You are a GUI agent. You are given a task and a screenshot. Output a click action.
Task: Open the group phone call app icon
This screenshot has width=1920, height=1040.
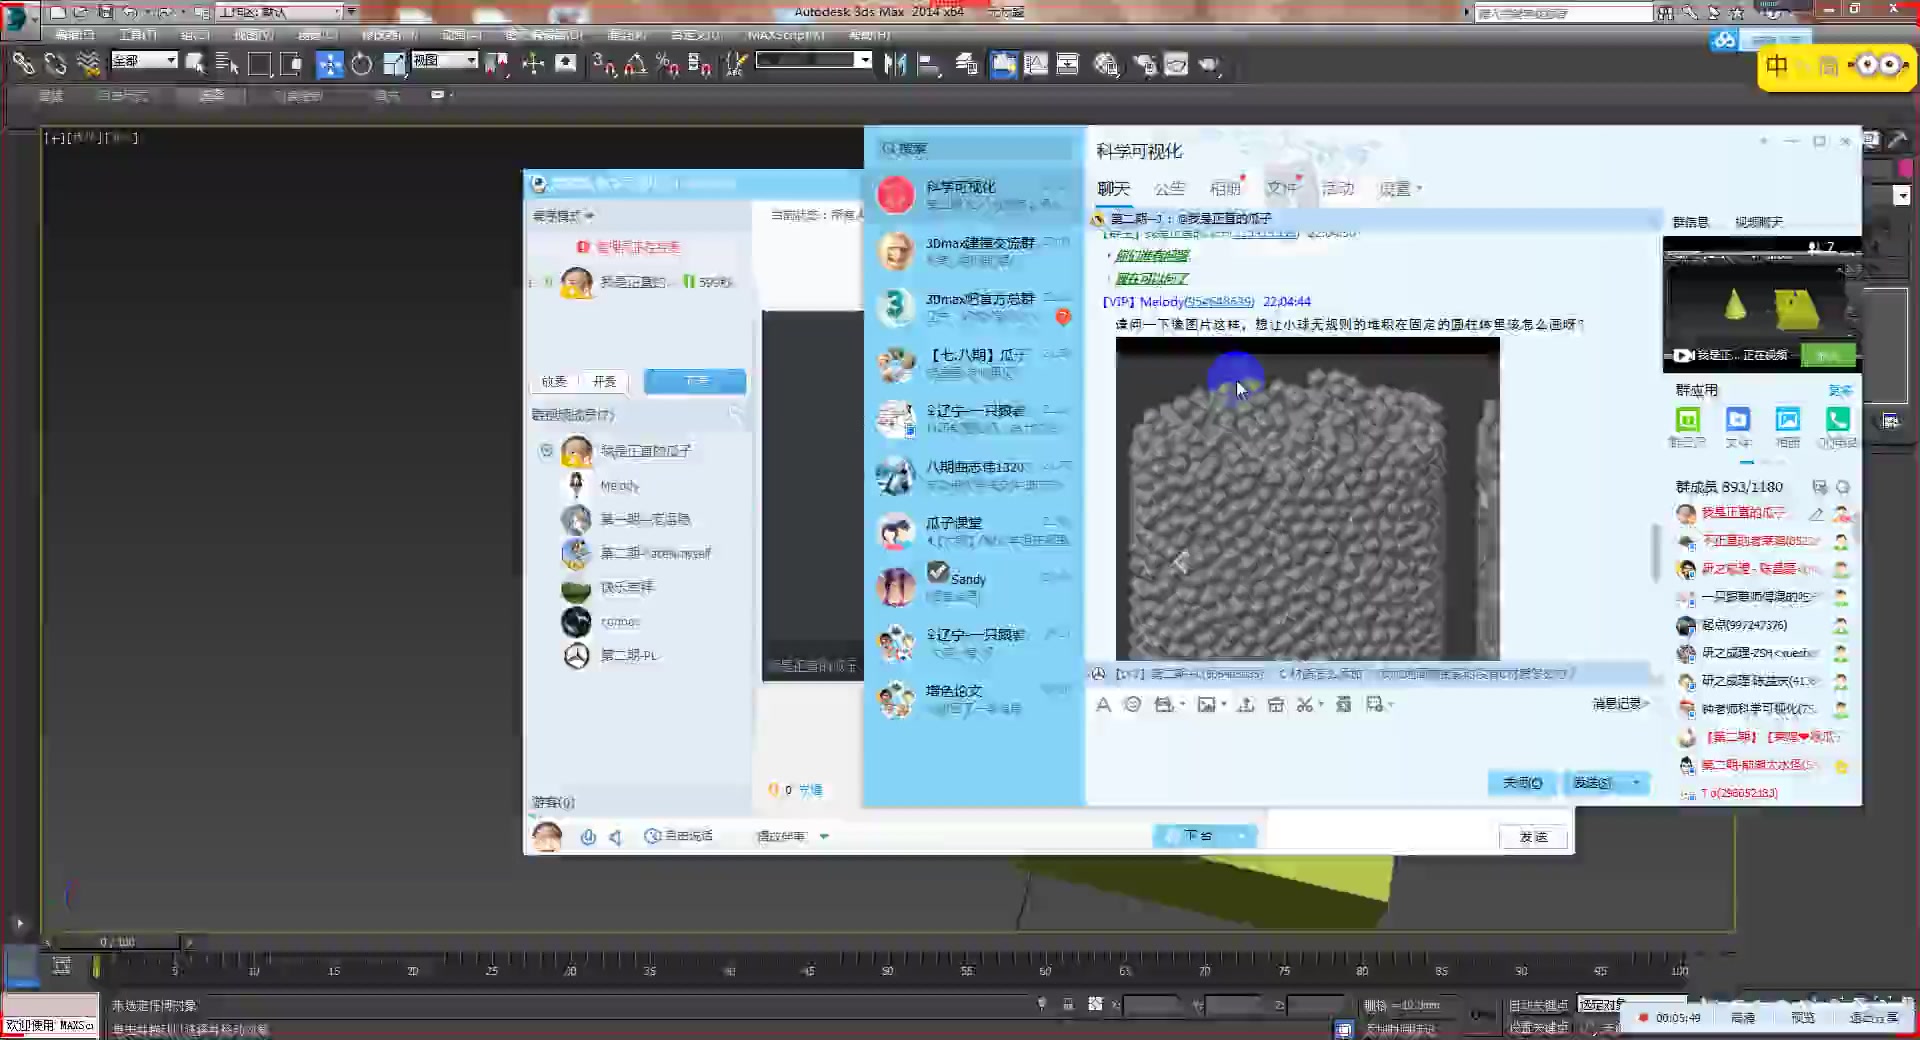pos(1838,419)
